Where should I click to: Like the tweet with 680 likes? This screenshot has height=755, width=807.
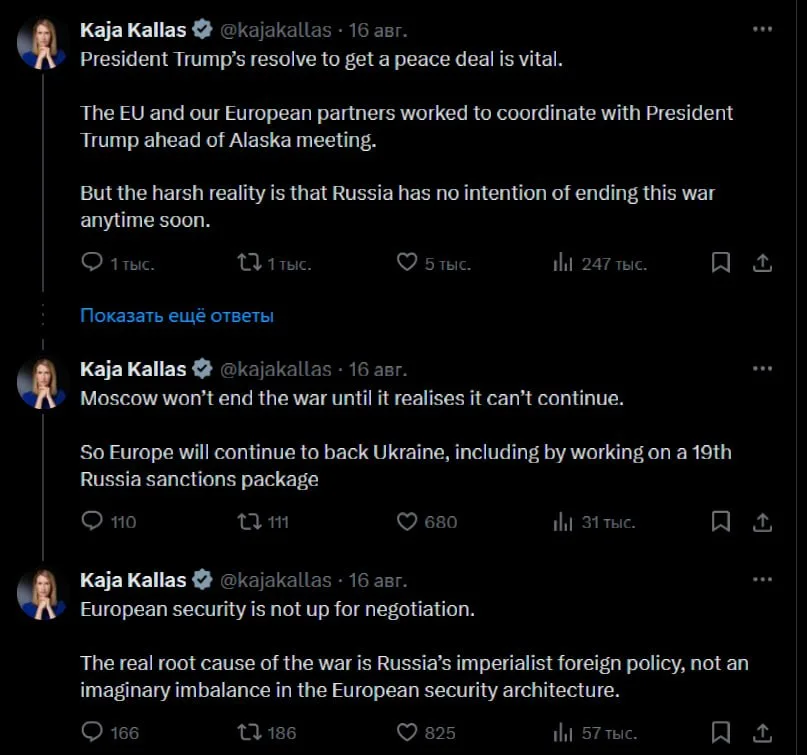click(407, 521)
